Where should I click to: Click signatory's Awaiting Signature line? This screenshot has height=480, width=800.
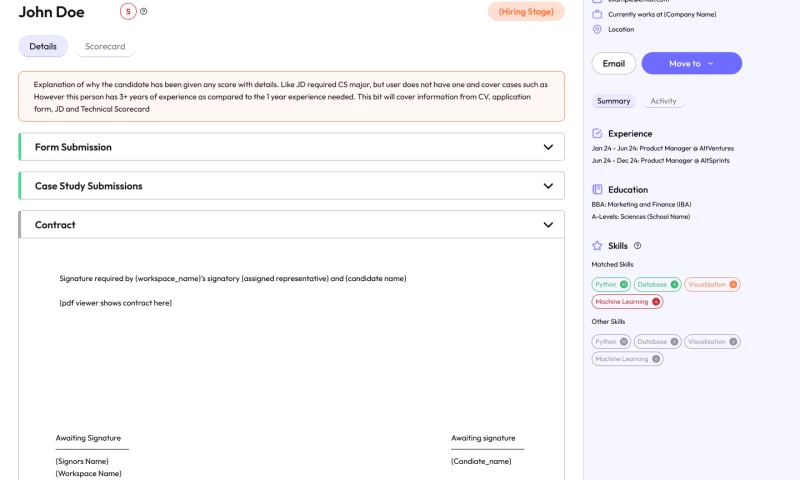coord(92,449)
